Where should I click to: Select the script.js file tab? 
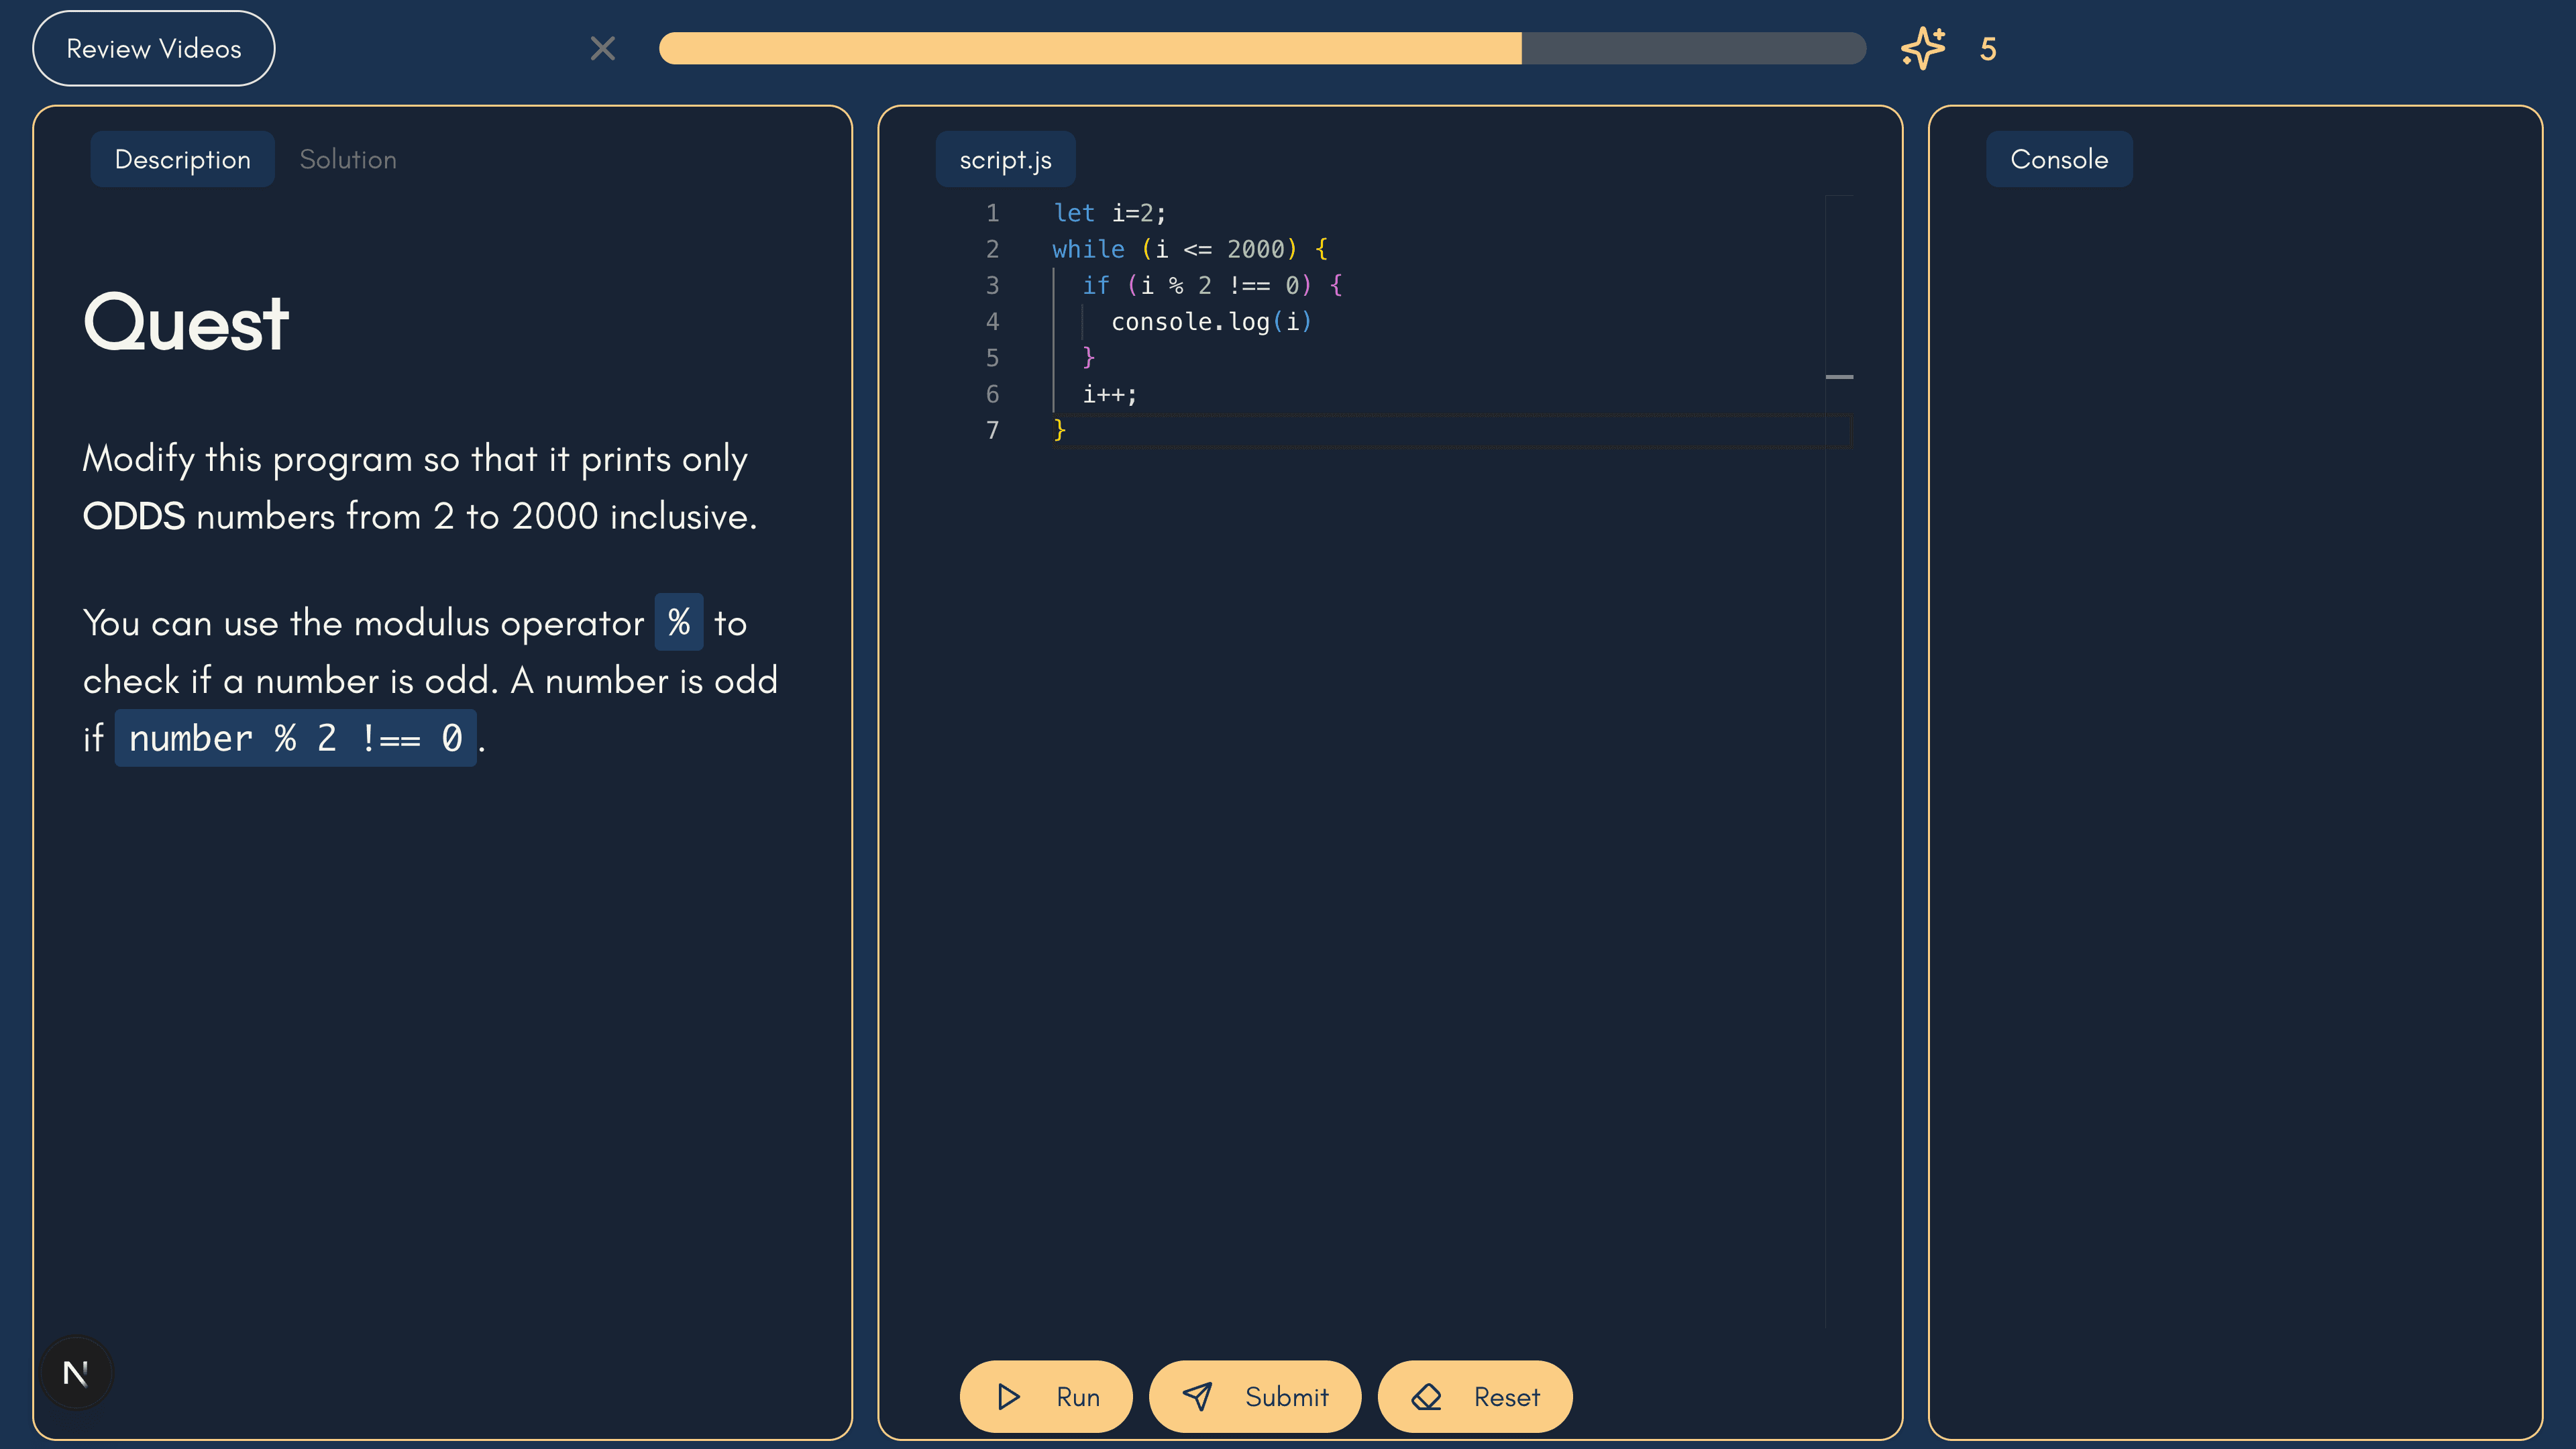1005,159
